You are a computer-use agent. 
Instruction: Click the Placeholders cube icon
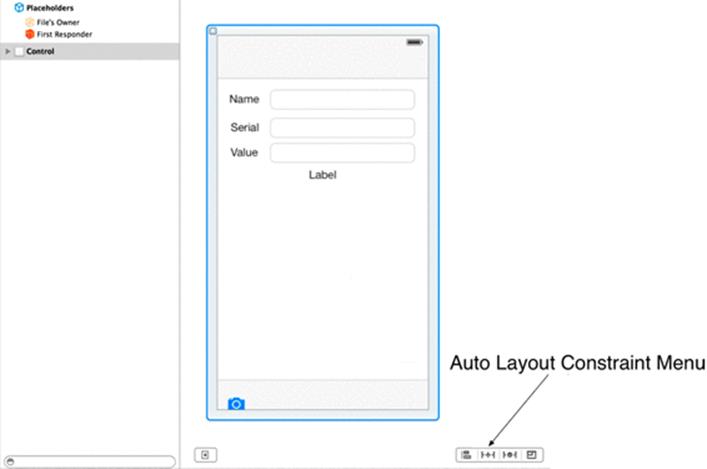click(19, 8)
